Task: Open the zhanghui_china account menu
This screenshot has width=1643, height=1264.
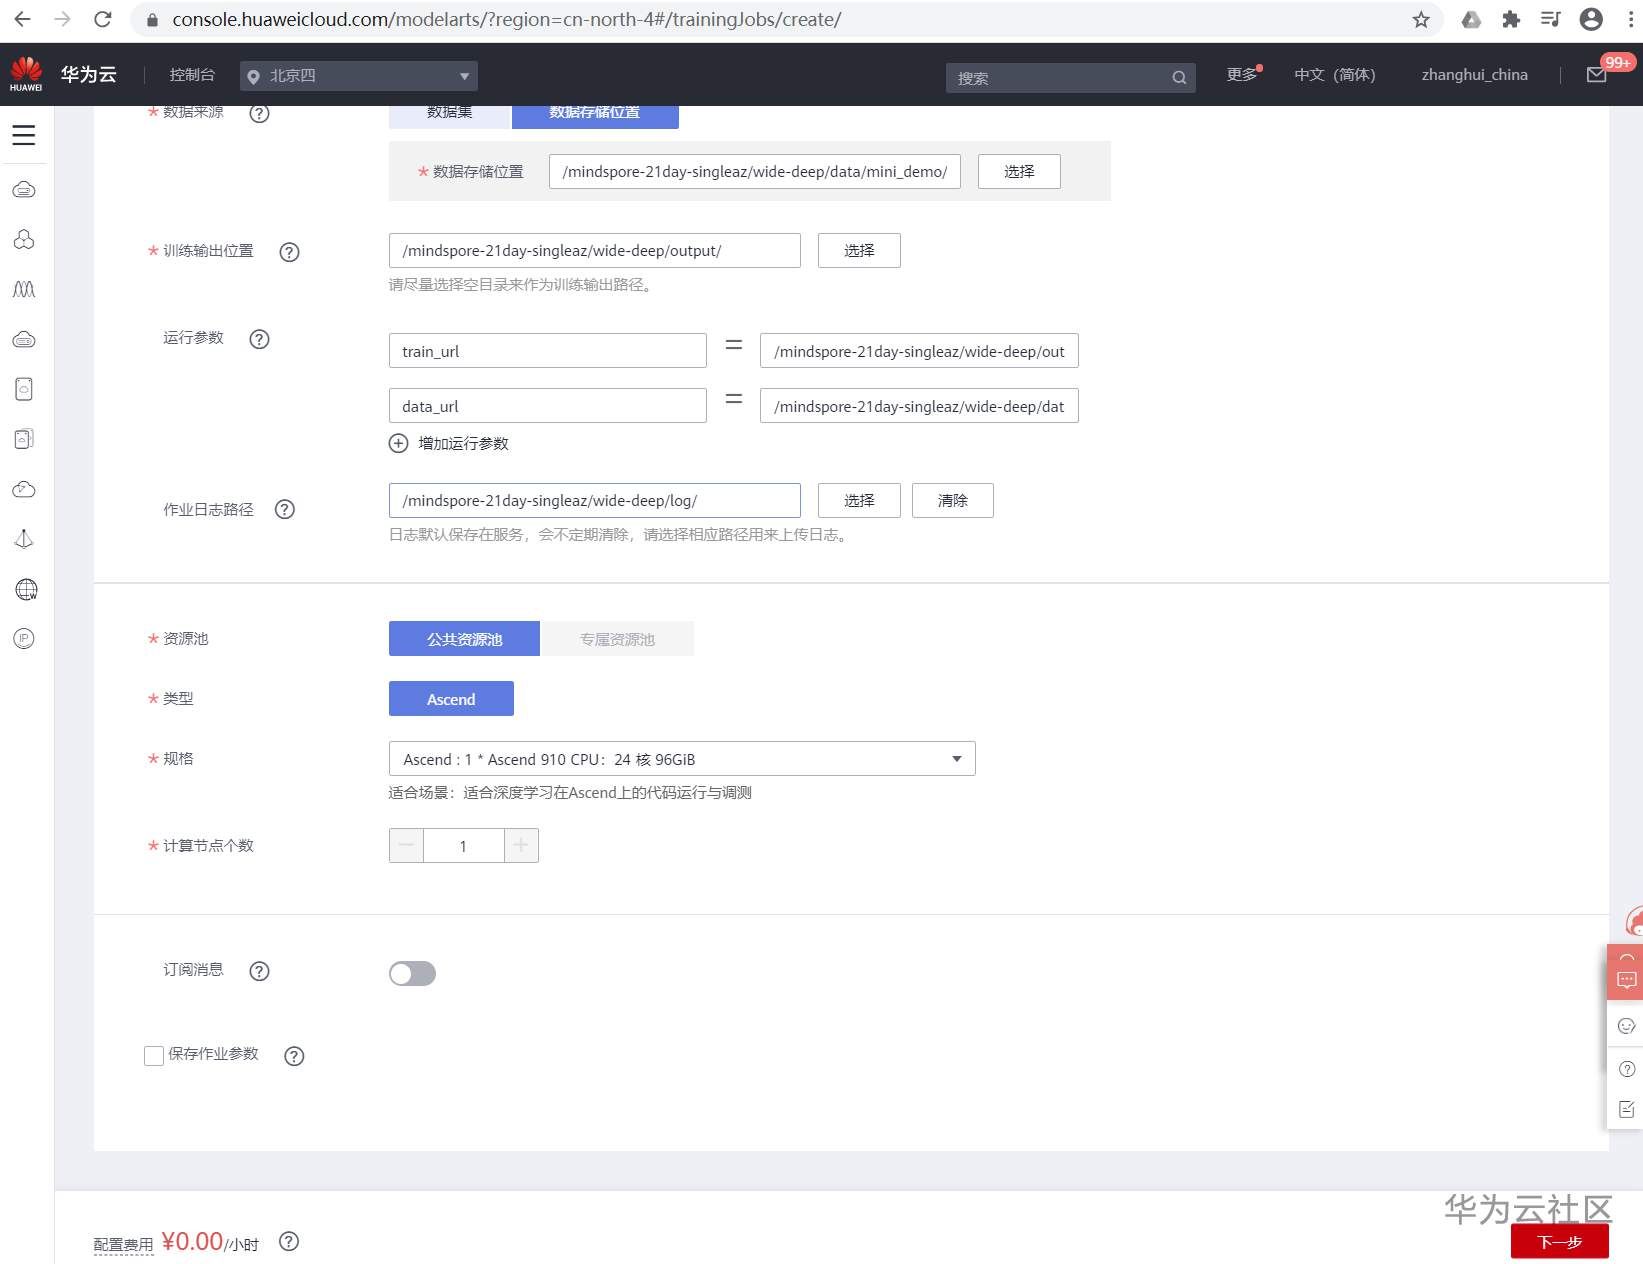Action: [1475, 75]
